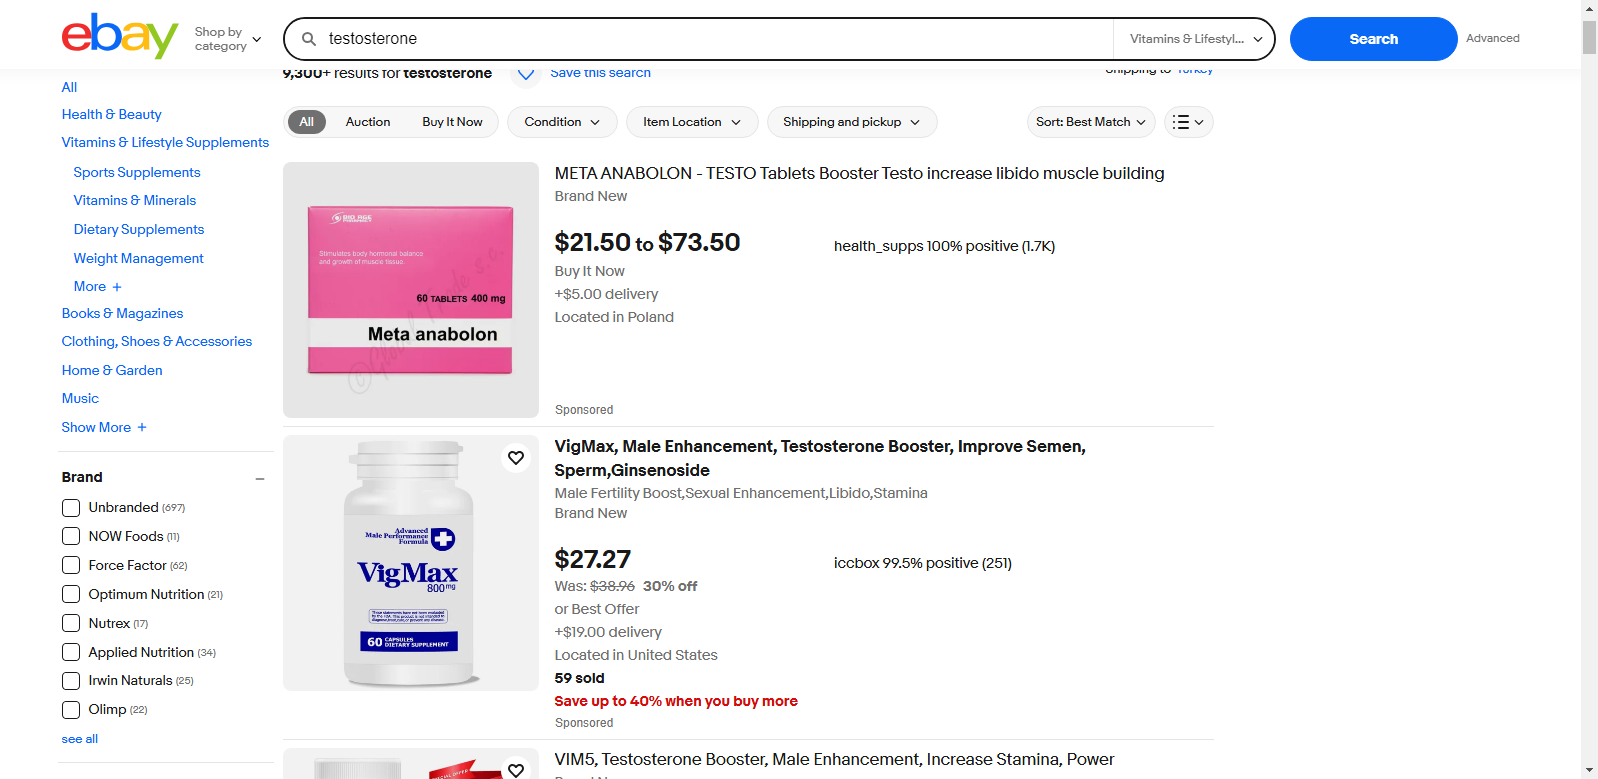This screenshot has height=779, width=1598.
Task: Open the Condition dropdown
Action: click(563, 122)
